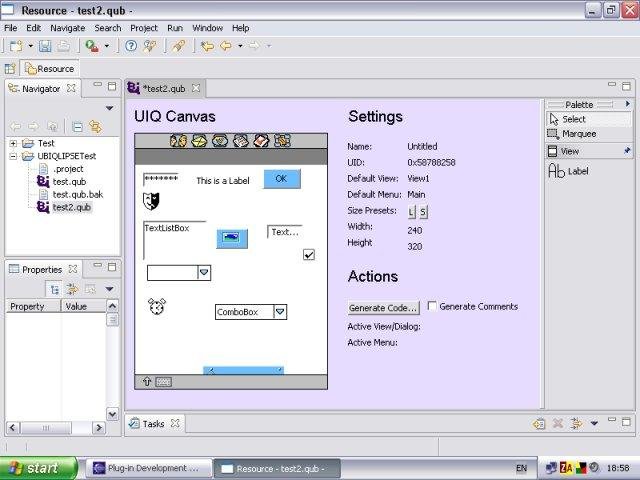Collapse the UBIQLIPSETest project node
640x480 pixels.
tap(13, 156)
